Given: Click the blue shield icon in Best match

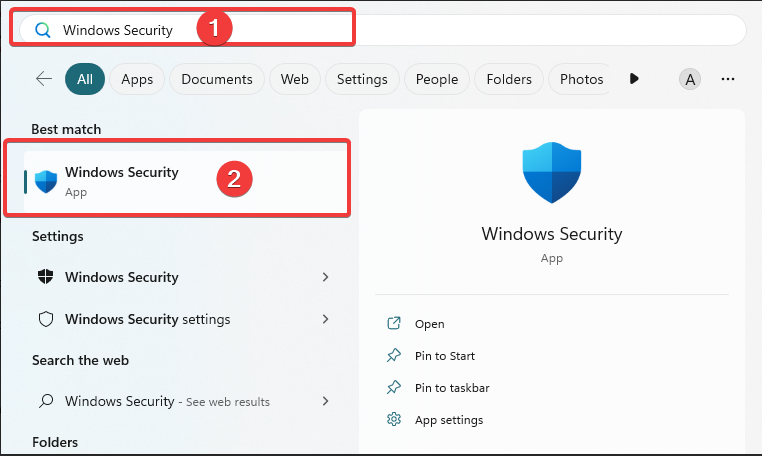Looking at the screenshot, I should click(x=46, y=181).
